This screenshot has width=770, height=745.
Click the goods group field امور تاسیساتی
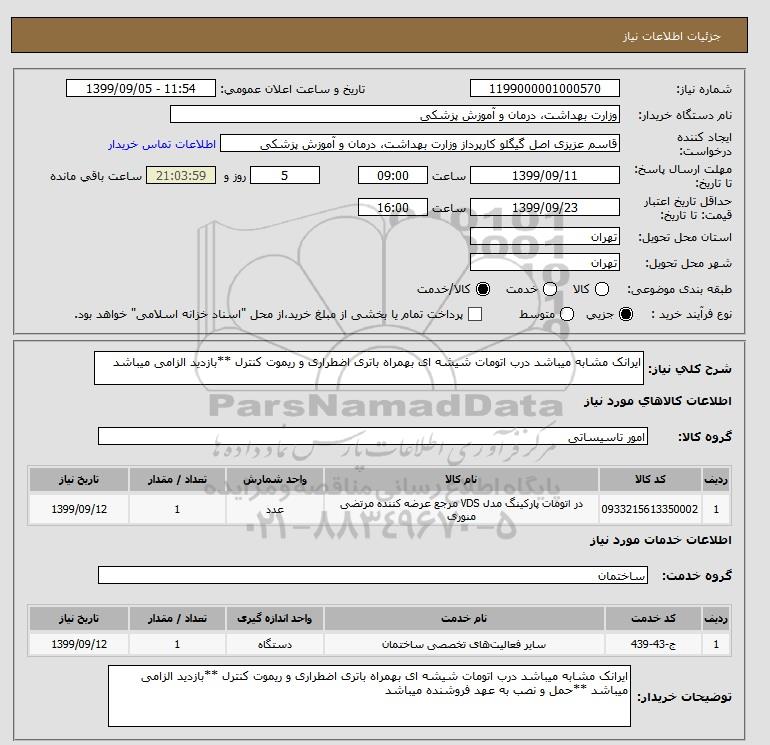coord(373,436)
